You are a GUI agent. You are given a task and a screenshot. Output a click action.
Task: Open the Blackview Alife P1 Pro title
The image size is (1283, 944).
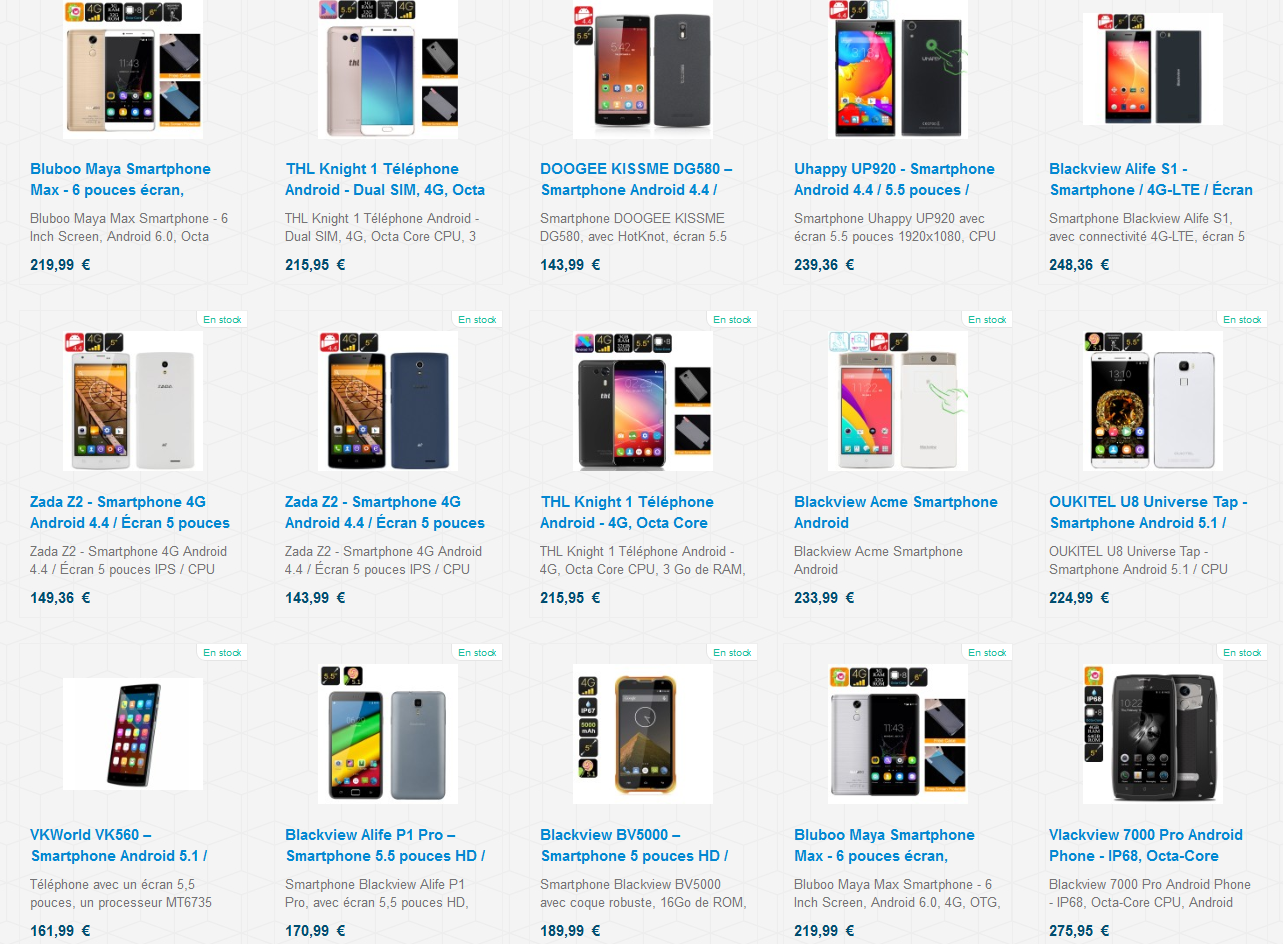[385, 845]
